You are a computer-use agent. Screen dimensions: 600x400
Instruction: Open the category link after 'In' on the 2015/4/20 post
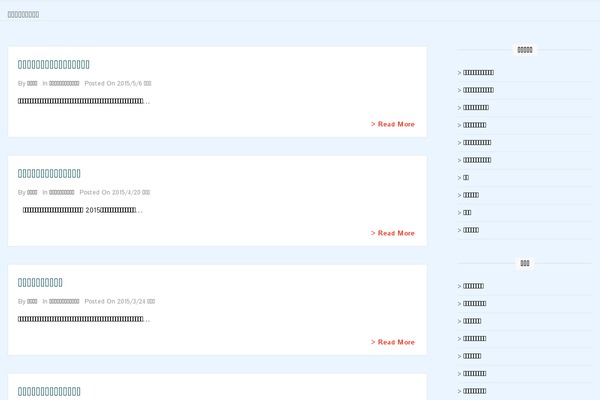click(62, 193)
